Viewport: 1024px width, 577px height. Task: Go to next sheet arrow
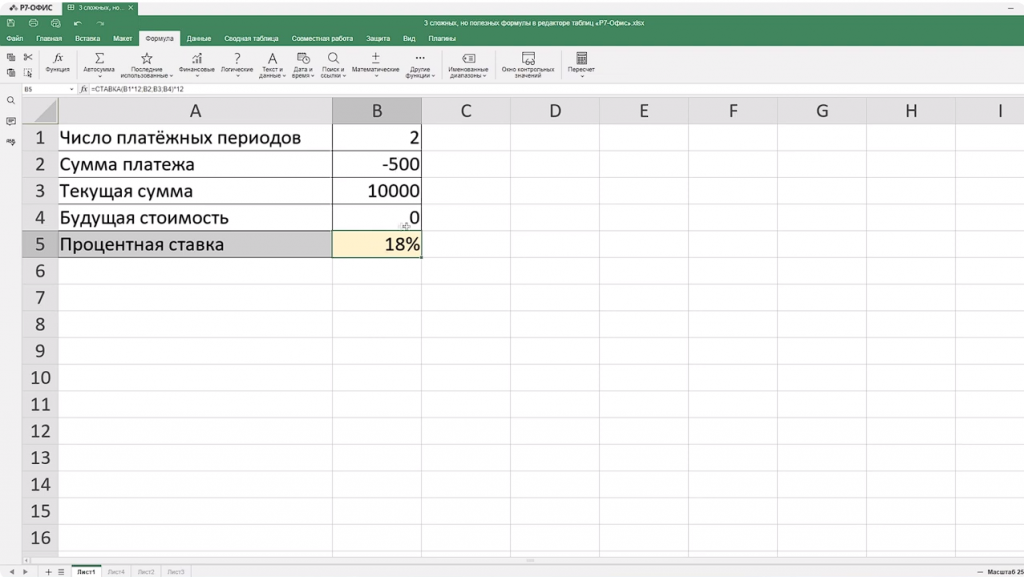[25, 572]
